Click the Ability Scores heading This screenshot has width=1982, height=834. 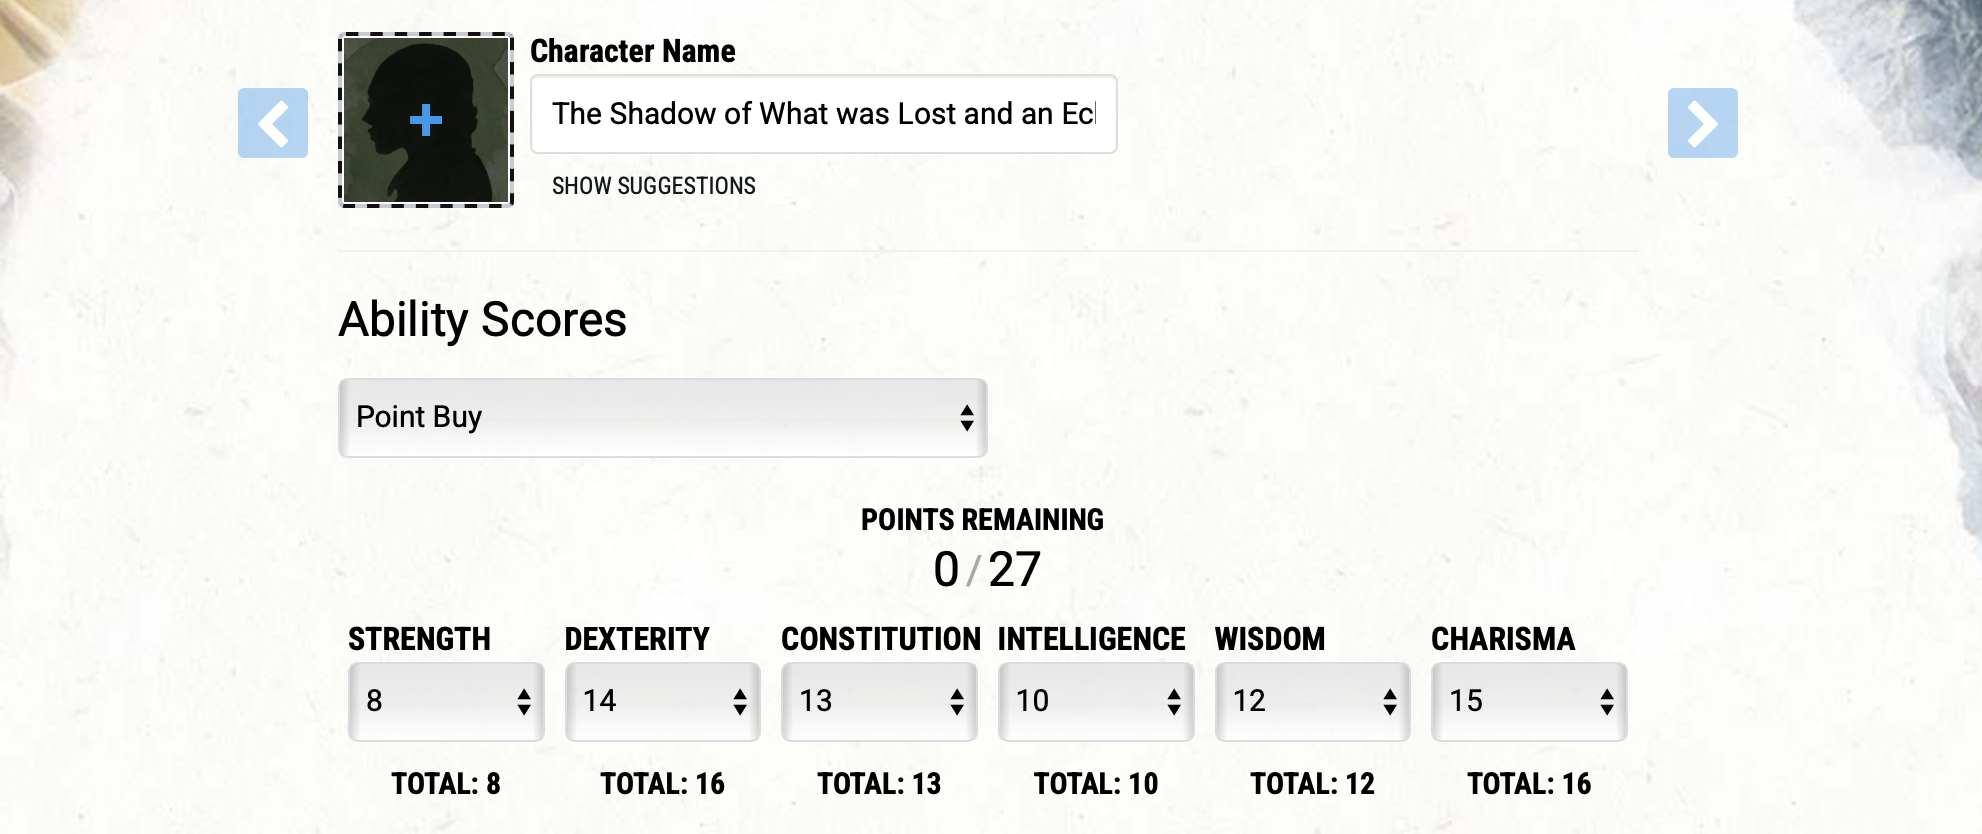(x=483, y=320)
